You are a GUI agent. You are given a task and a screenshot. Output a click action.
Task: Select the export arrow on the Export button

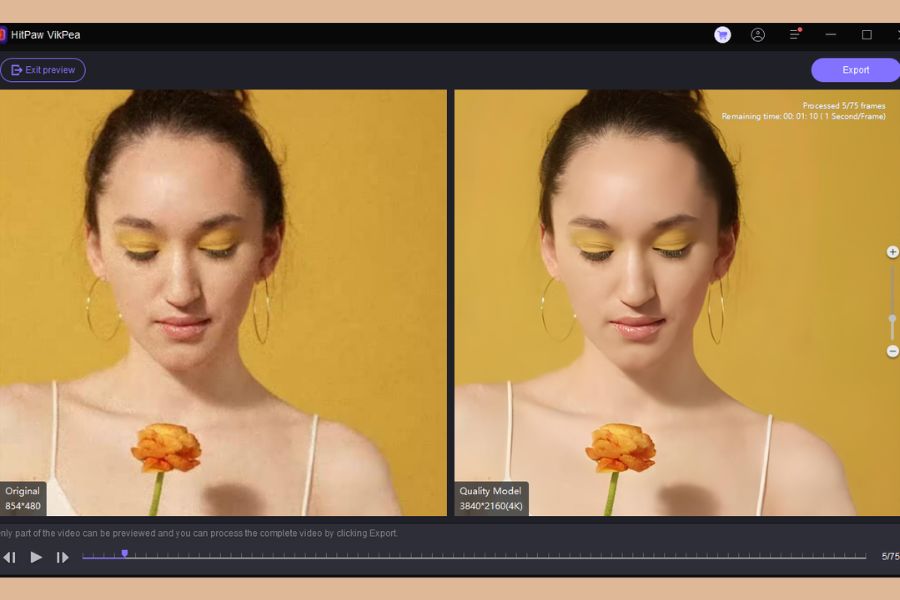click(x=886, y=70)
